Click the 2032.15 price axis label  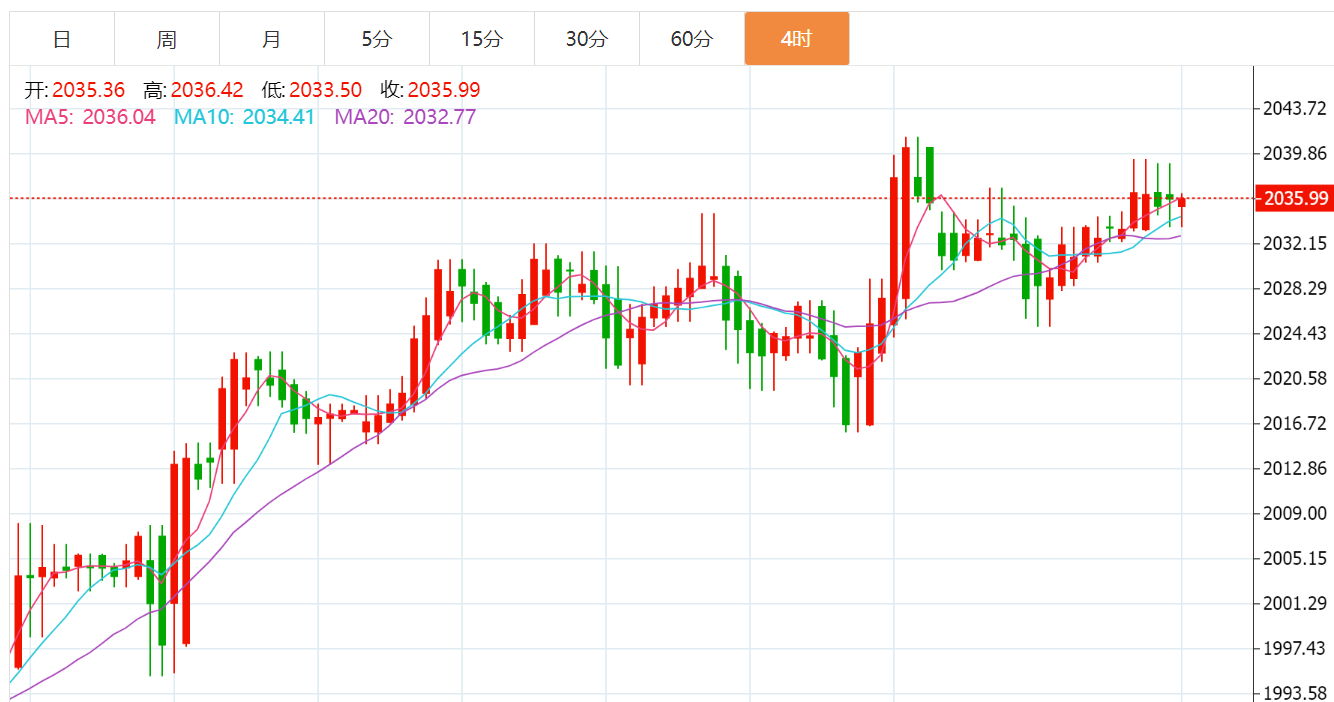click(1297, 244)
